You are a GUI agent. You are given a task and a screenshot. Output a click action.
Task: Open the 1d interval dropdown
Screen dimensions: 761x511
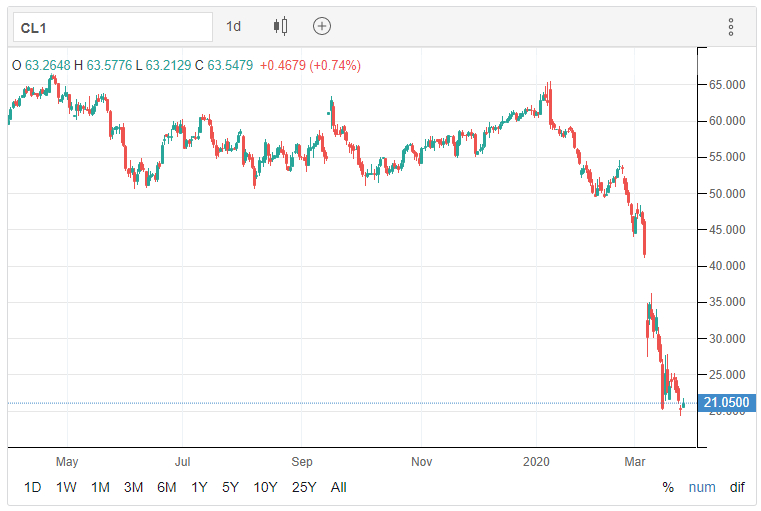(x=234, y=27)
